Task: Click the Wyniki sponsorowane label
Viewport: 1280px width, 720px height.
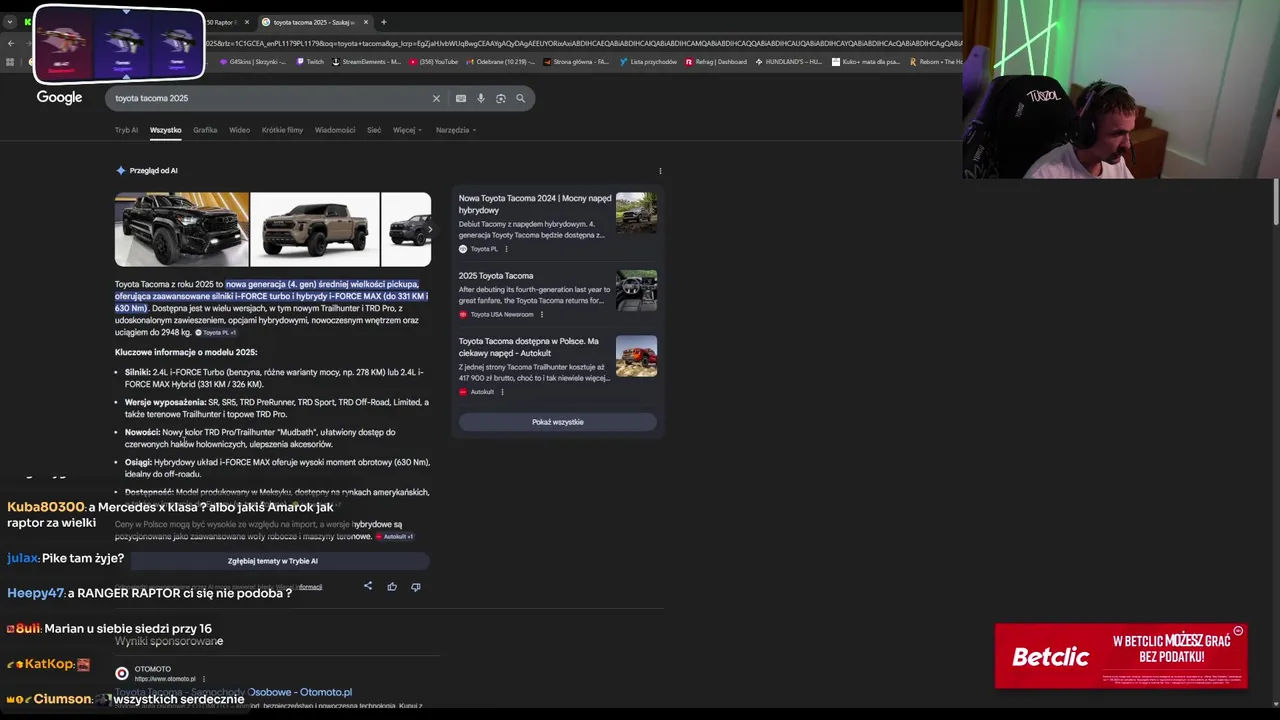Action: pos(169,641)
